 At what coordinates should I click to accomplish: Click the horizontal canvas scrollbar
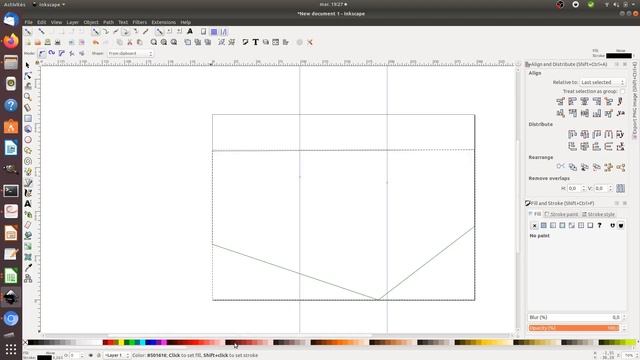[239, 336]
